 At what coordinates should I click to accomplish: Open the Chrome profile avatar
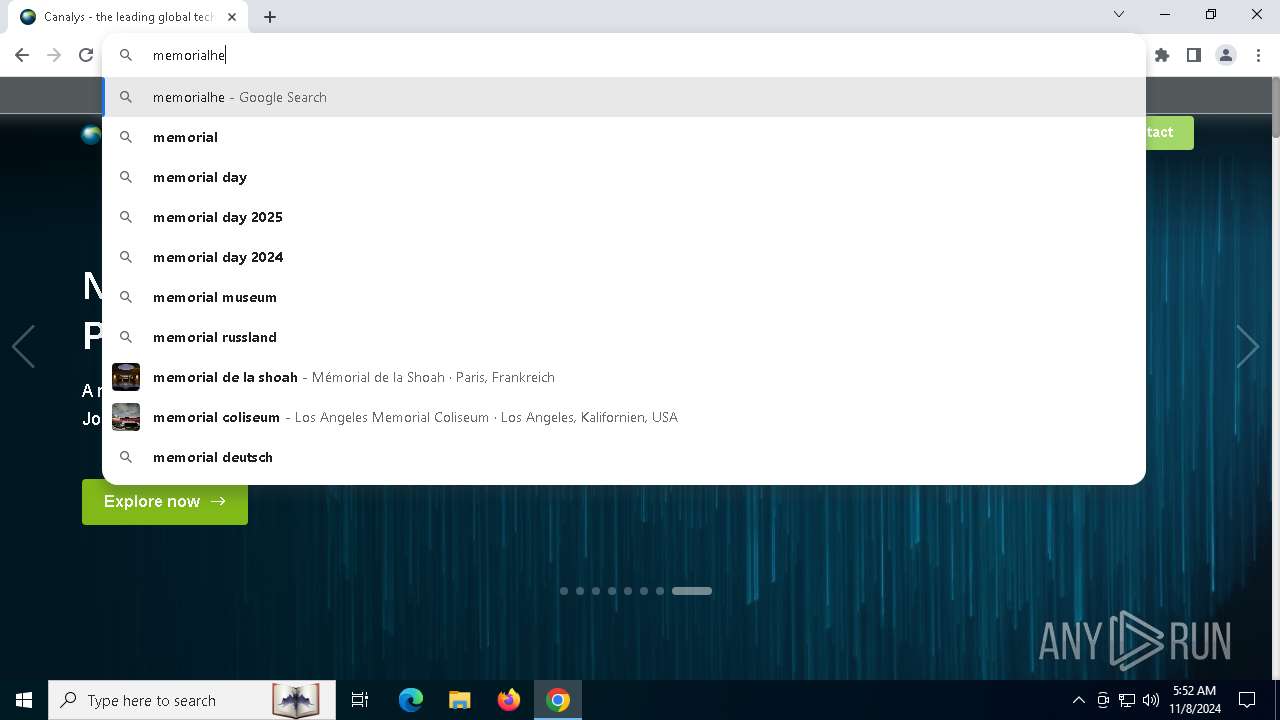(x=1226, y=55)
